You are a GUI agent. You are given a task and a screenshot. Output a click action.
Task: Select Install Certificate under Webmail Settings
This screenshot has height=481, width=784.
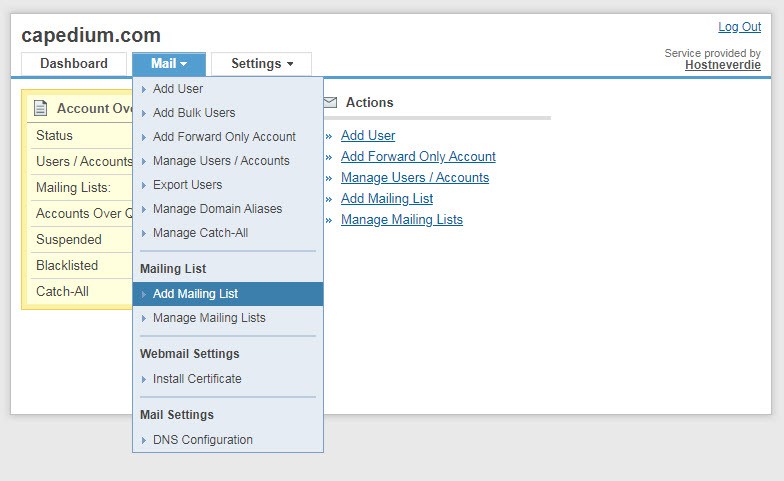[197, 379]
